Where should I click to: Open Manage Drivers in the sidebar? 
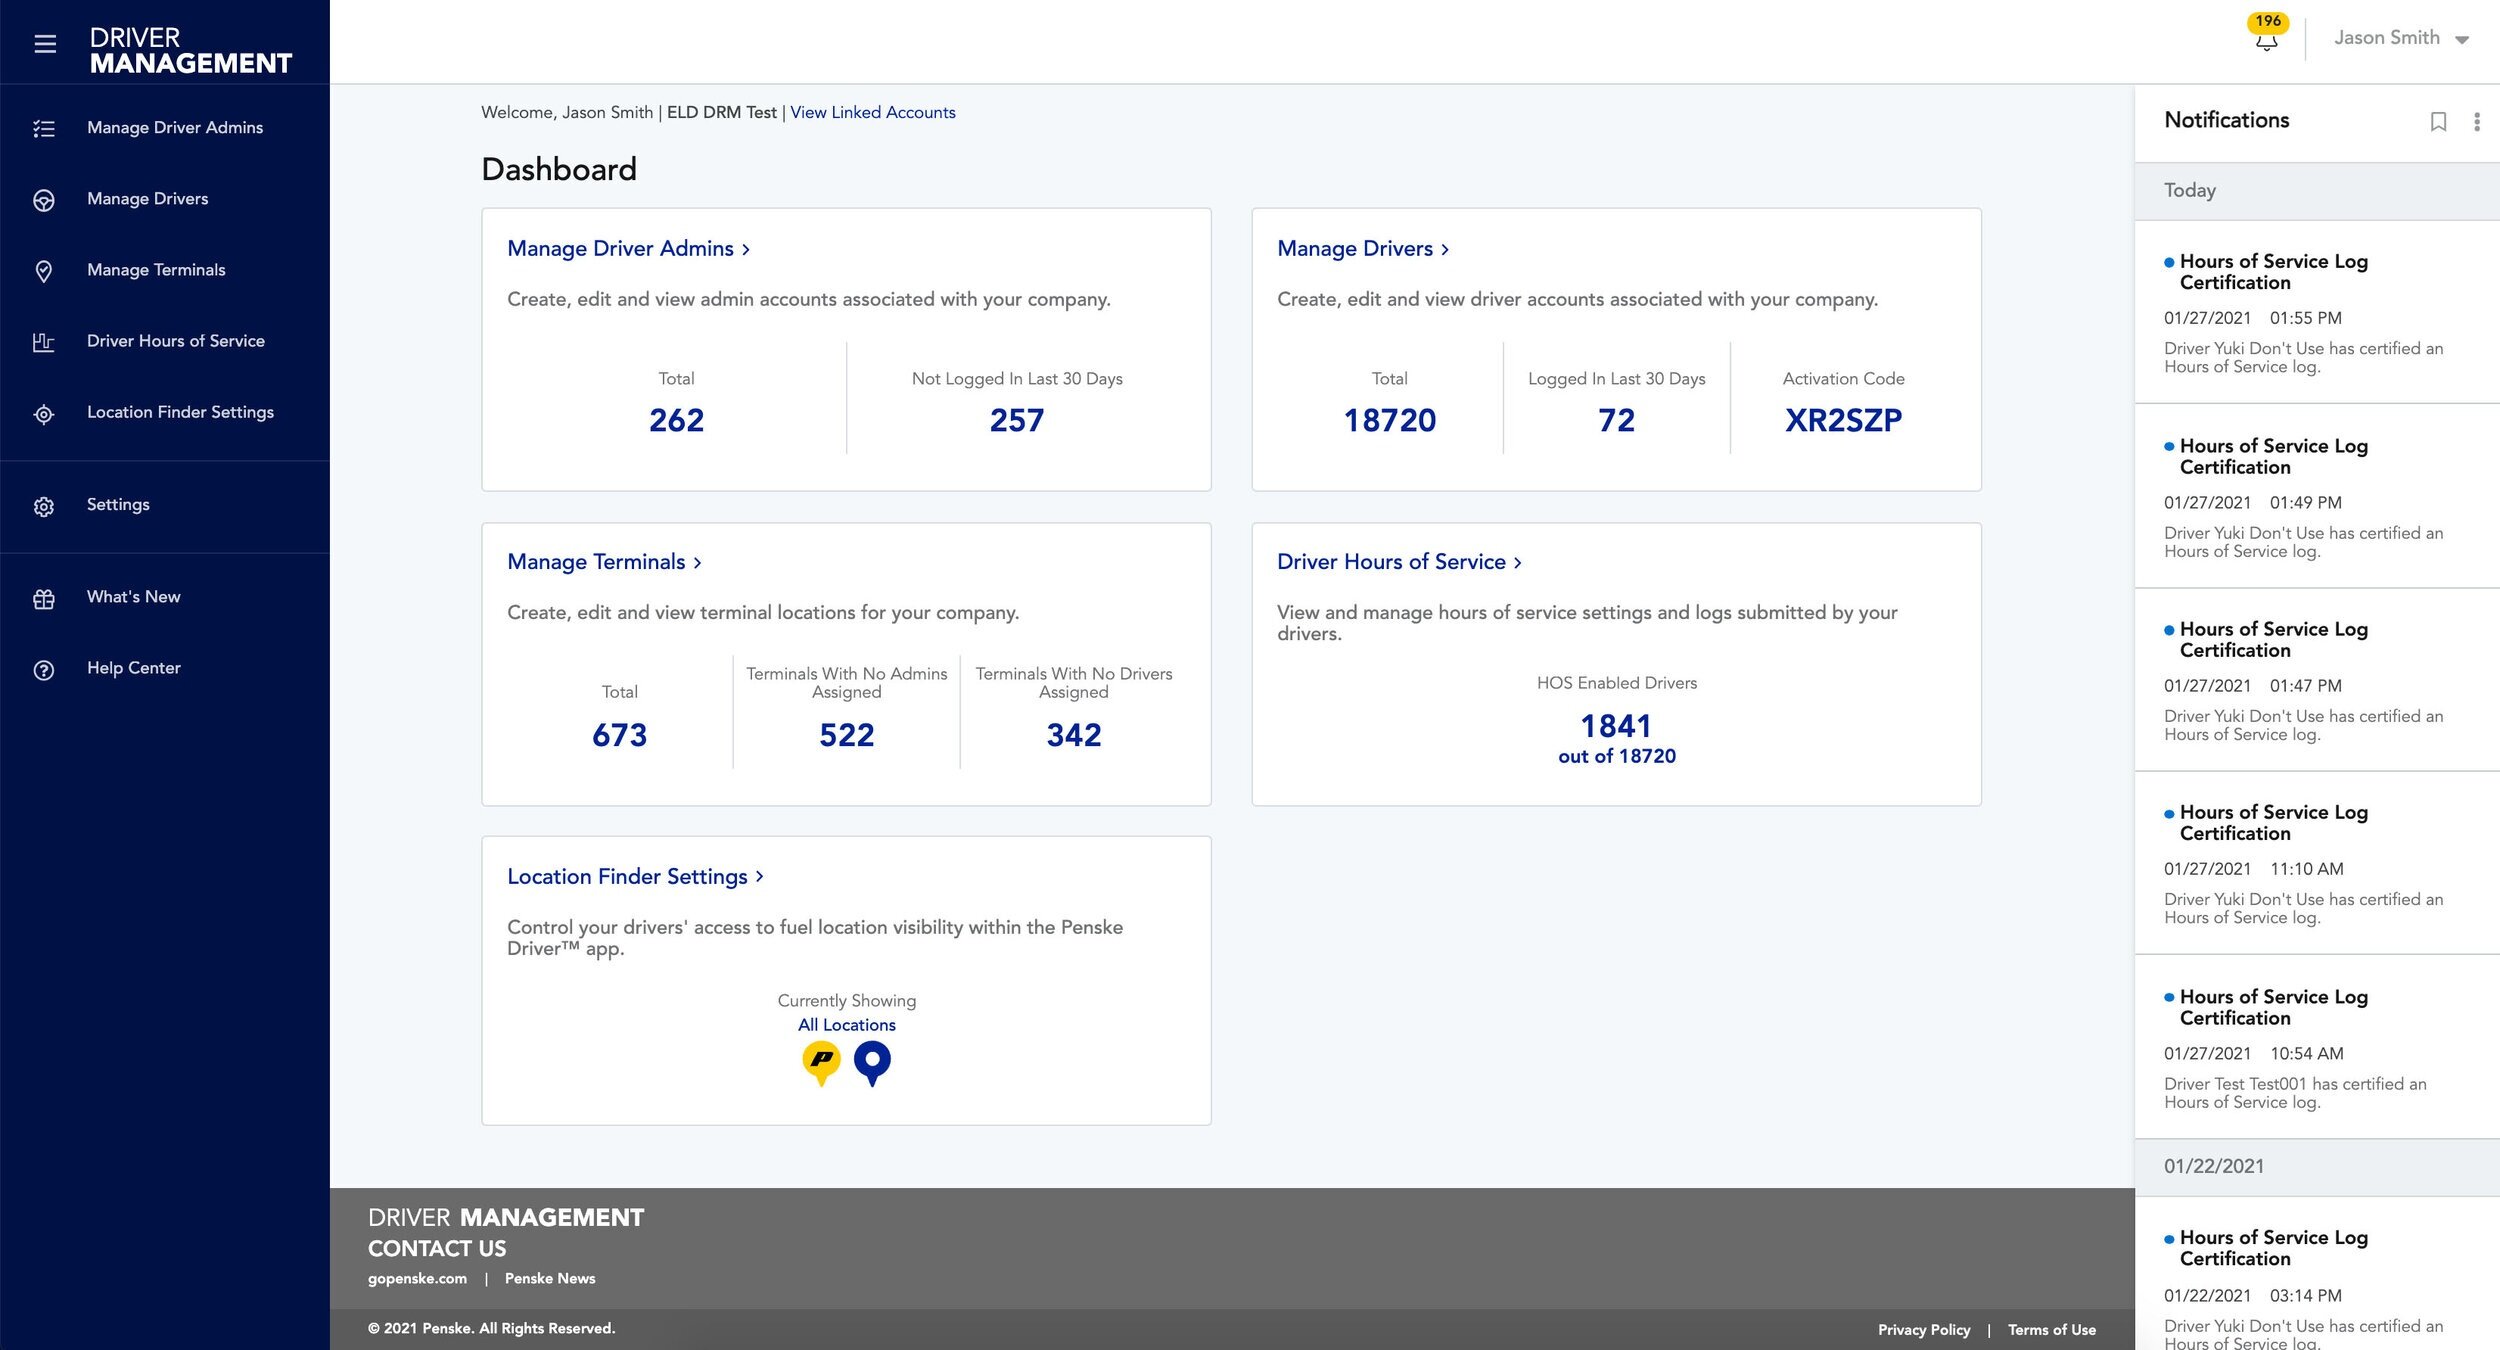point(148,199)
